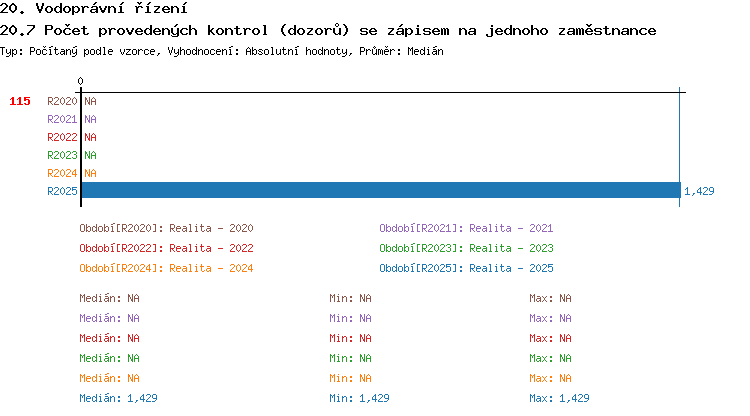Click legend entry Období[R2020]: Realita - 2020
The image size is (750, 416).
pos(166,228)
